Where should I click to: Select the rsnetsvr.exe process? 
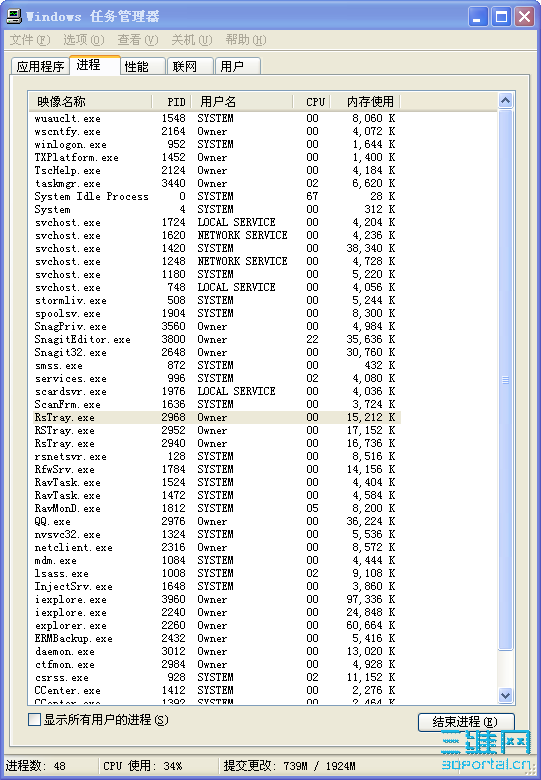click(217, 456)
